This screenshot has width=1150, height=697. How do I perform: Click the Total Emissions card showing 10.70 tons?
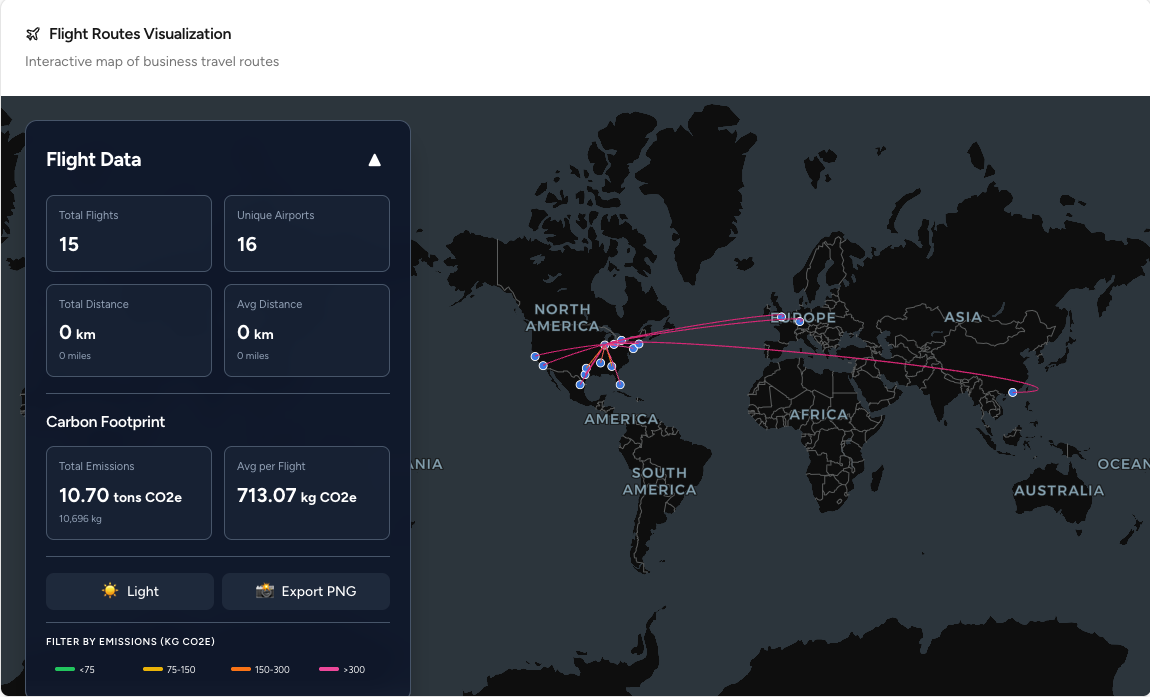point(128,492)
